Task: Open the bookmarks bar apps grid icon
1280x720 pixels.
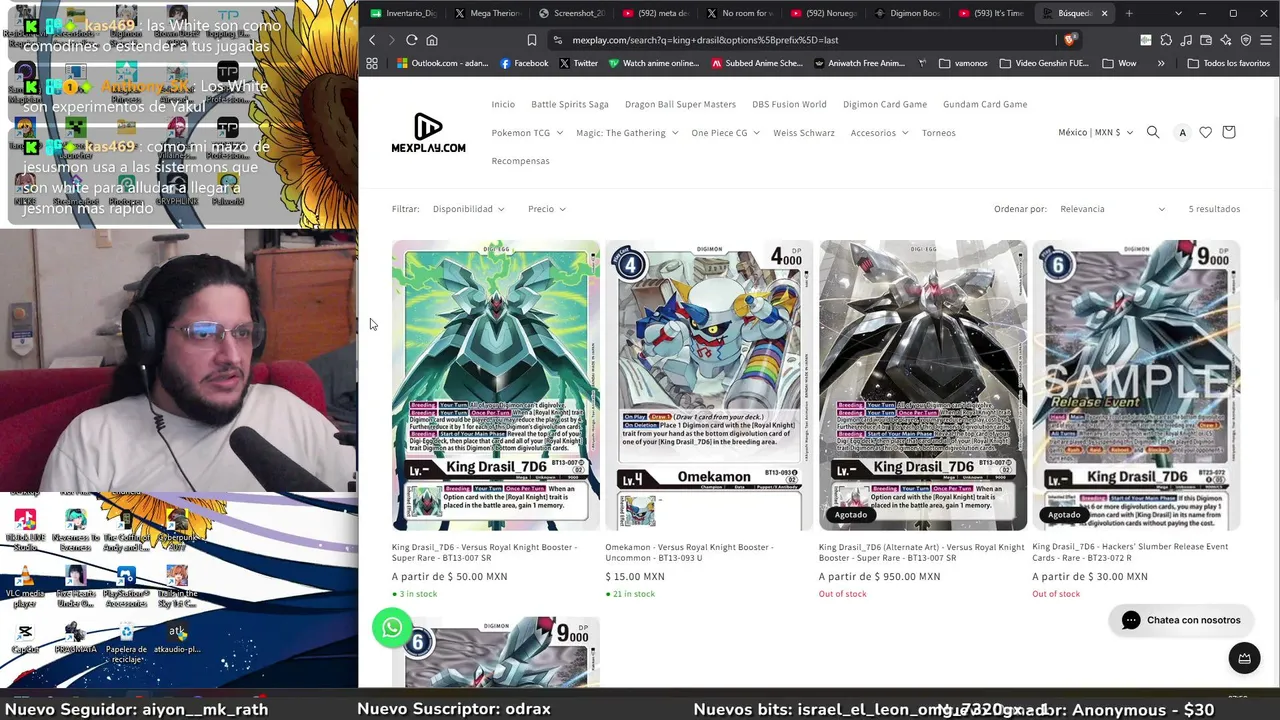Action: pyautogui.click(x=372, y=63)
